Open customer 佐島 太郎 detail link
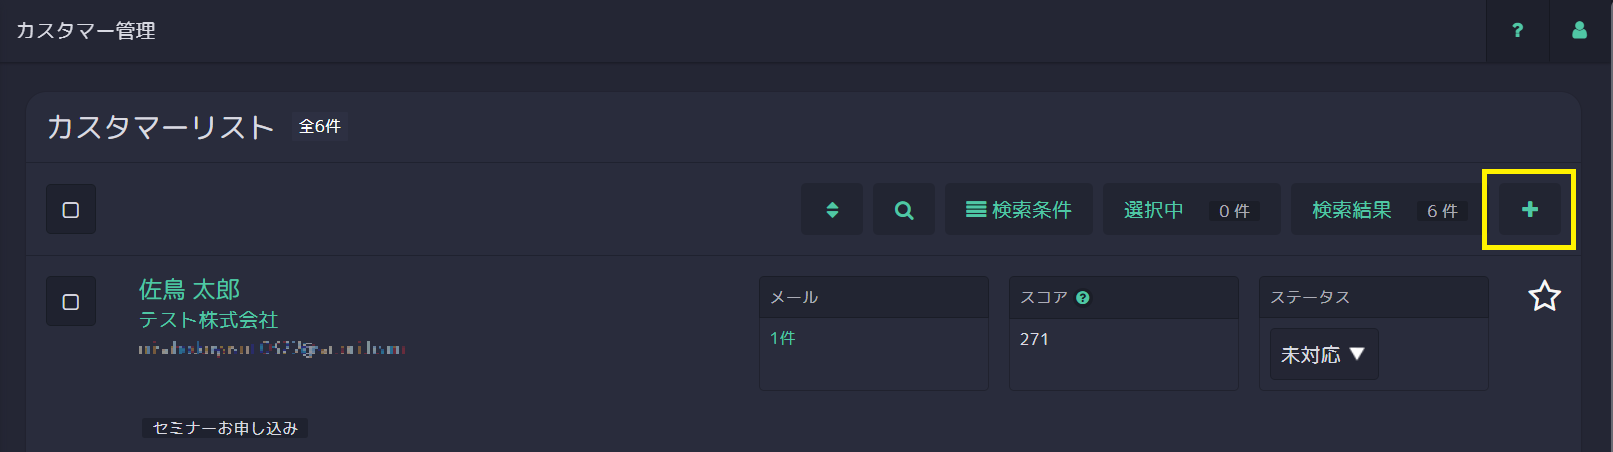The height and width of the screenshot is (452, 1613). pos(189,290)
